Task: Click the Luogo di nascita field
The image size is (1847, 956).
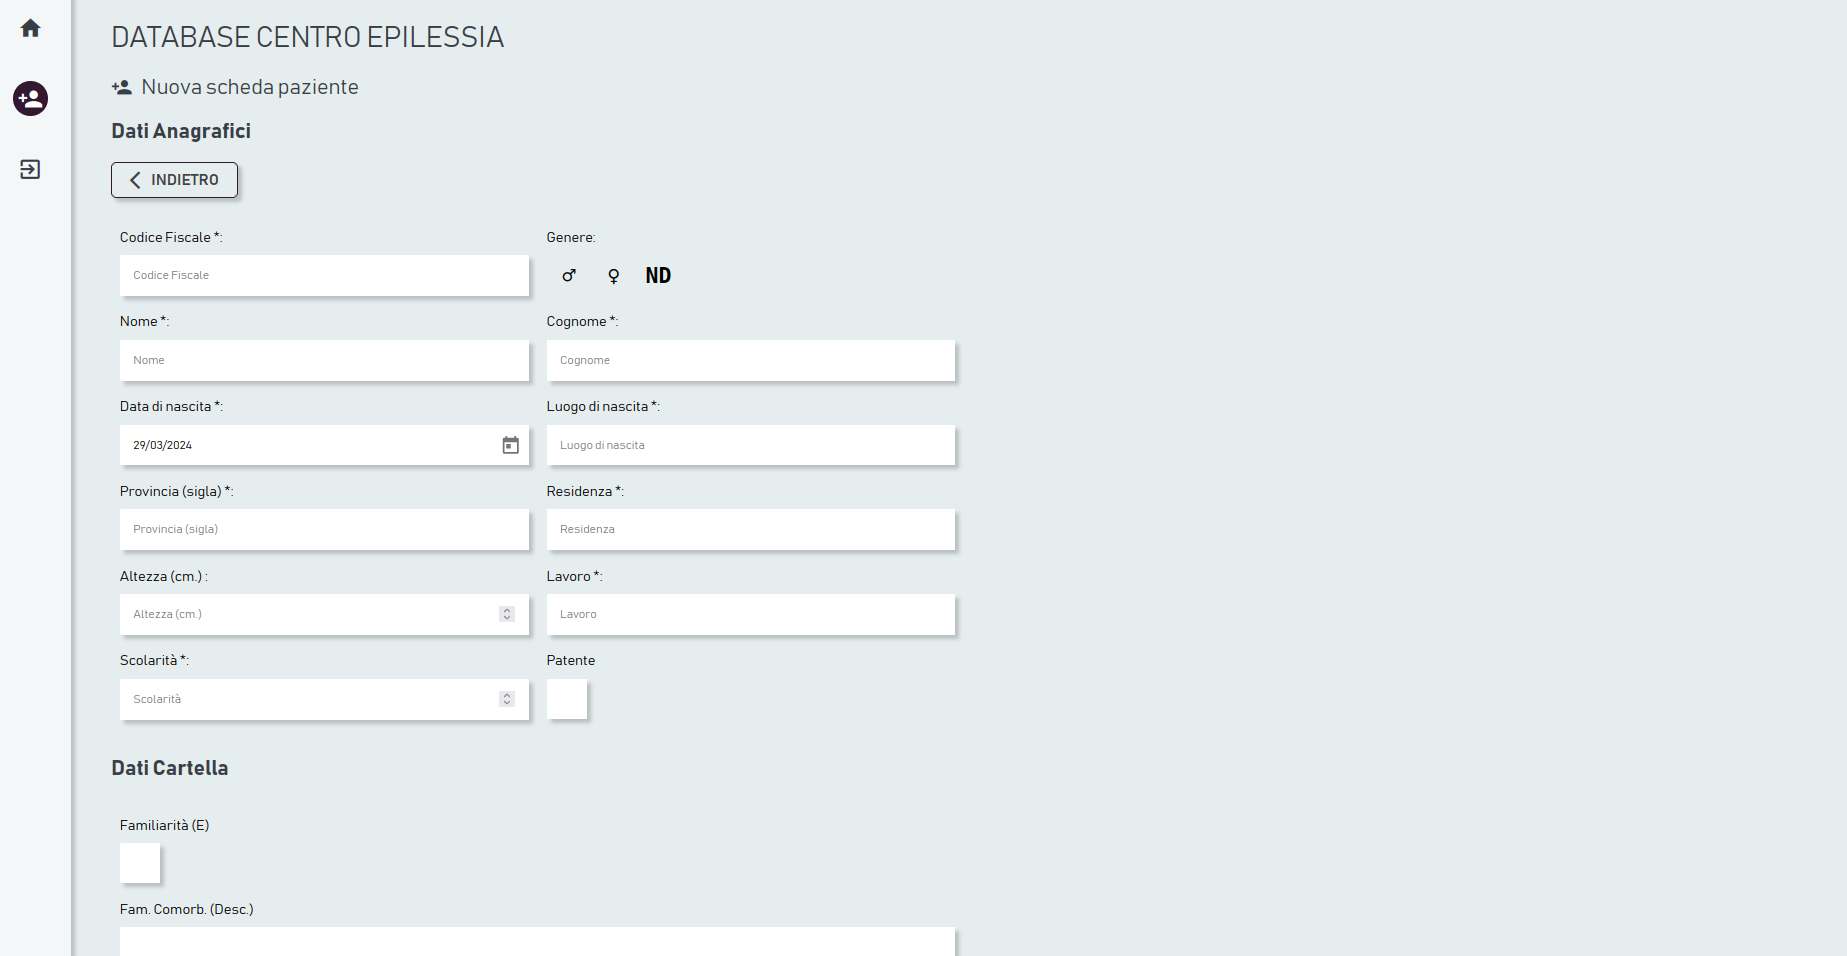Action: click(x=751, y=445)
